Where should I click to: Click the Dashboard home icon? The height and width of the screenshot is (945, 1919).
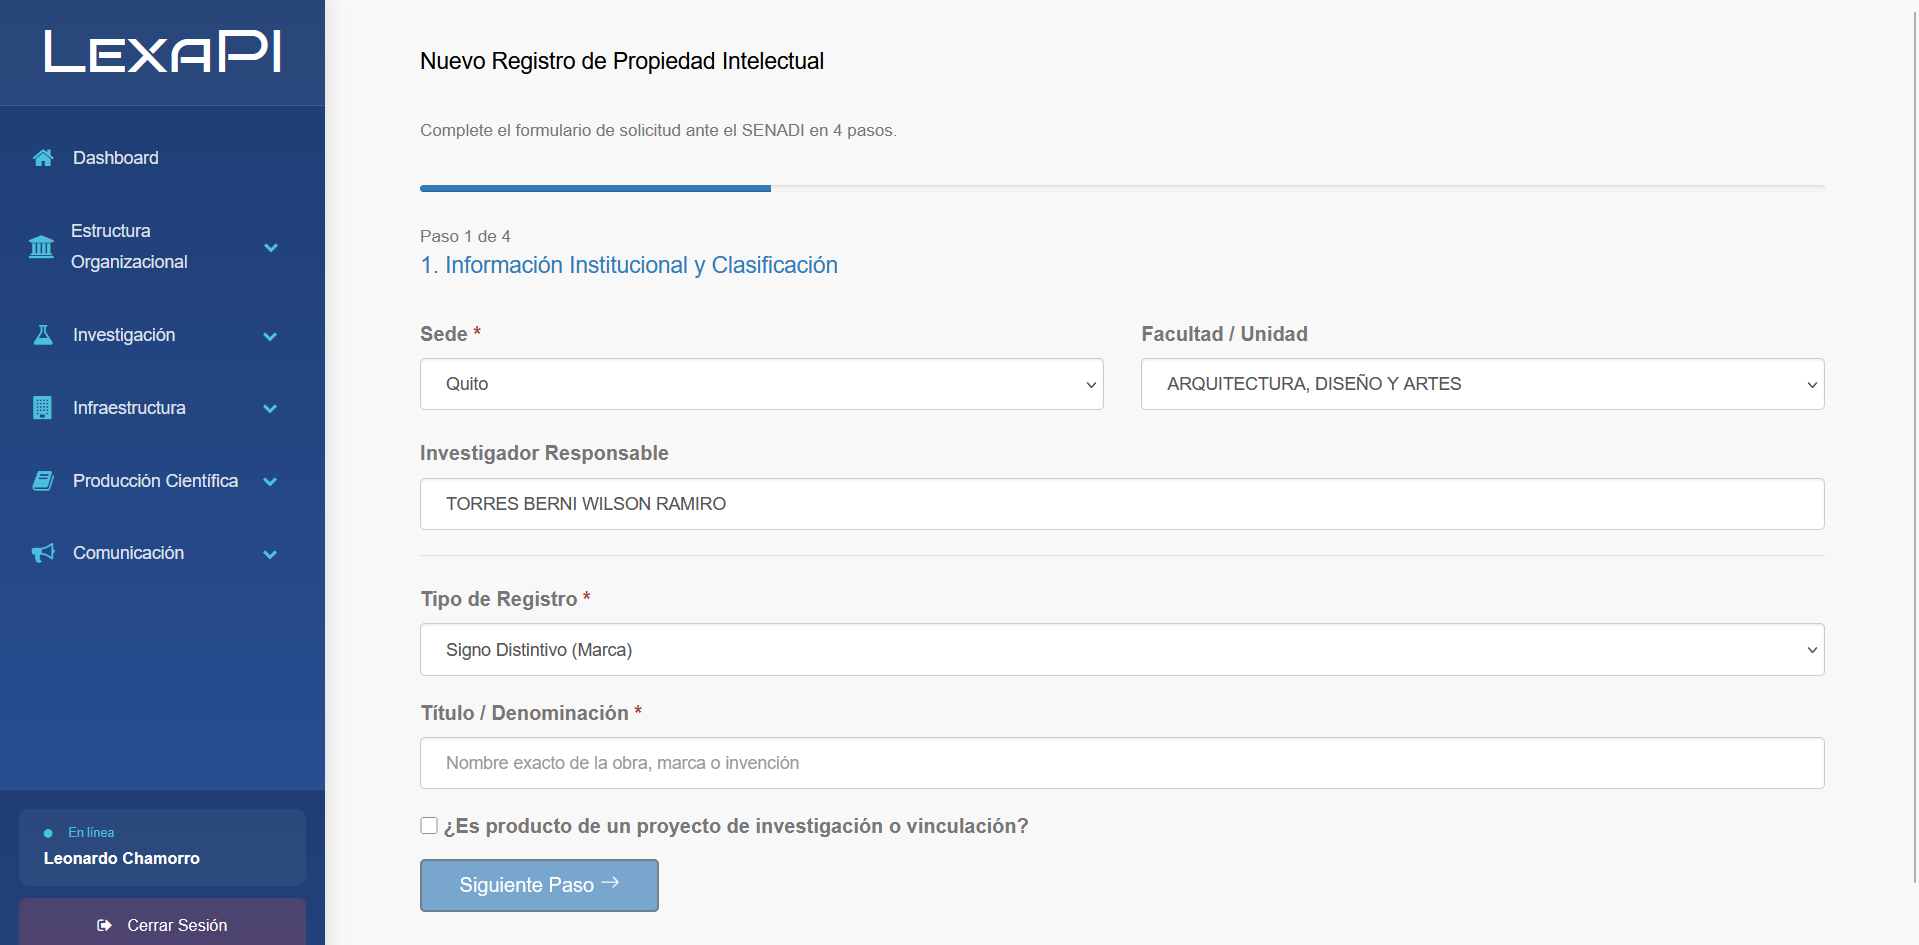(43, 158)
